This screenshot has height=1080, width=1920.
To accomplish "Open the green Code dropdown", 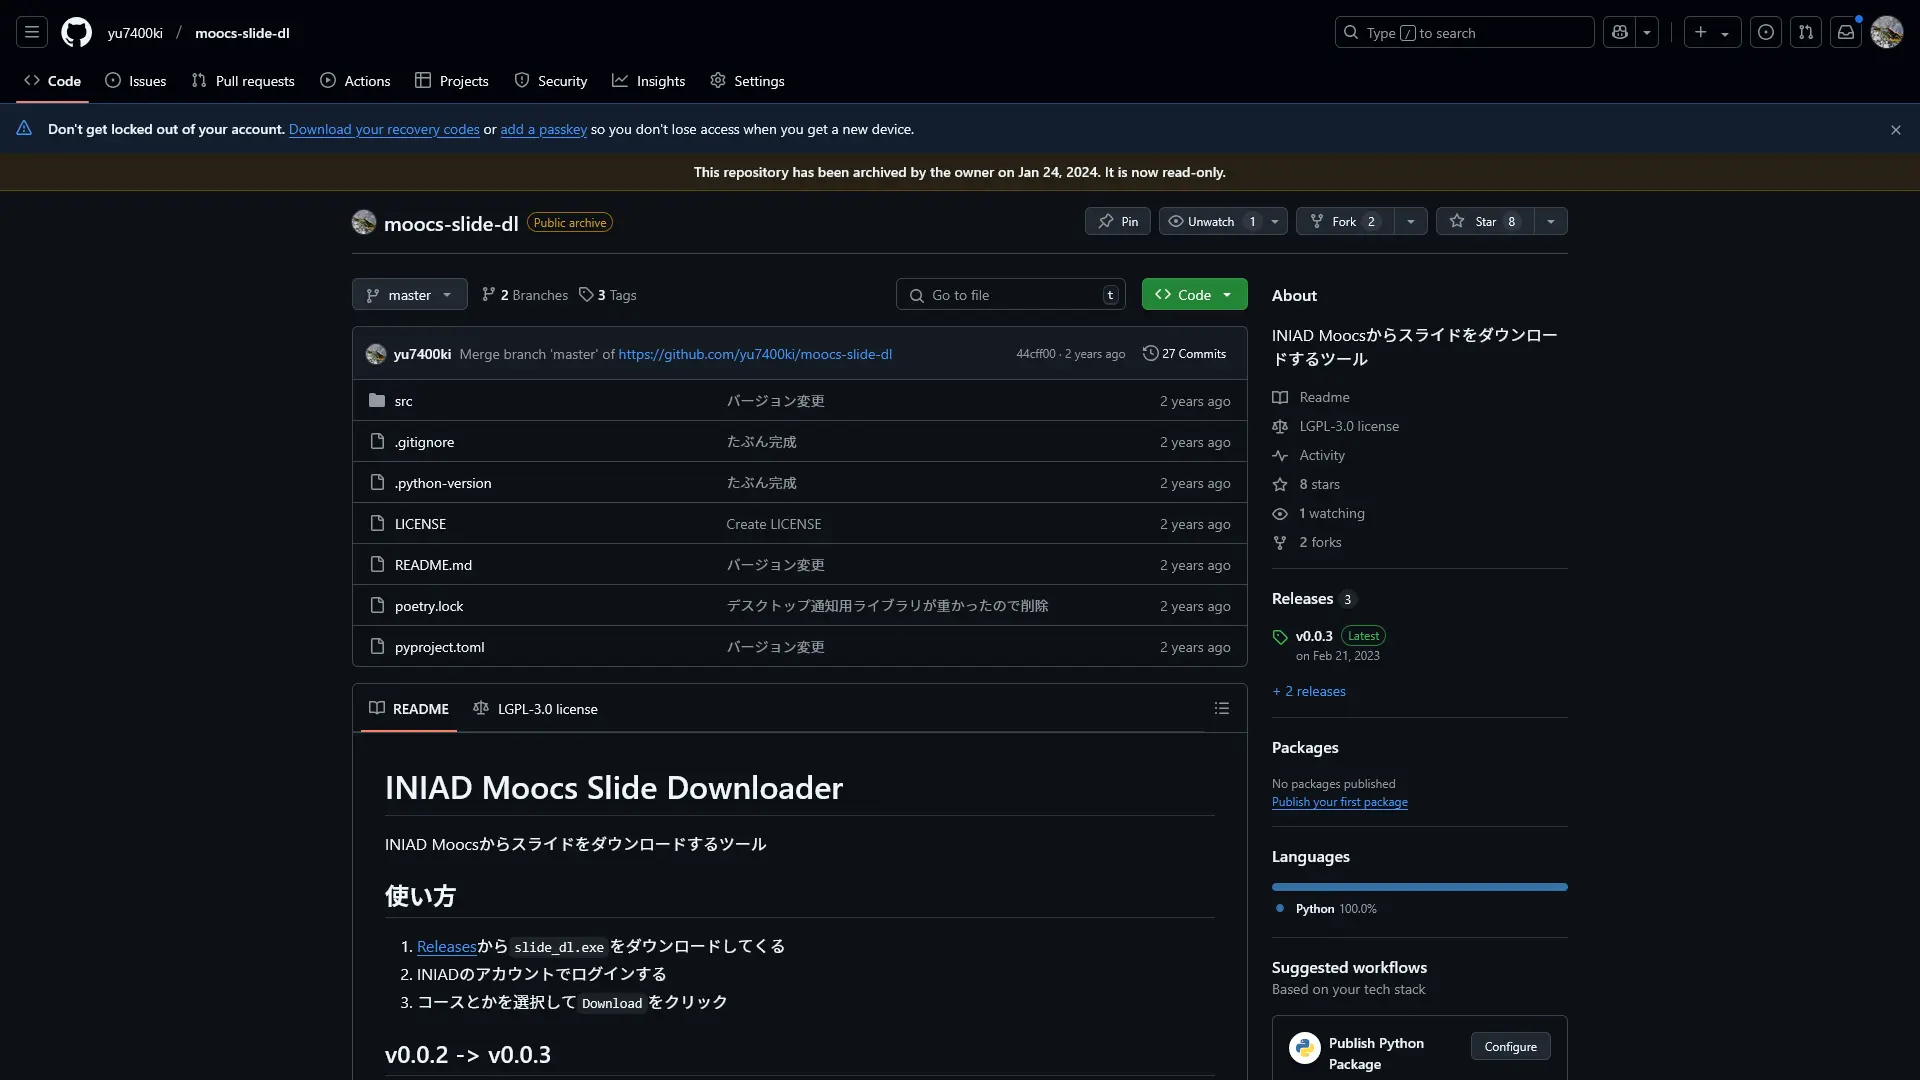I will tap(1194, 295).
